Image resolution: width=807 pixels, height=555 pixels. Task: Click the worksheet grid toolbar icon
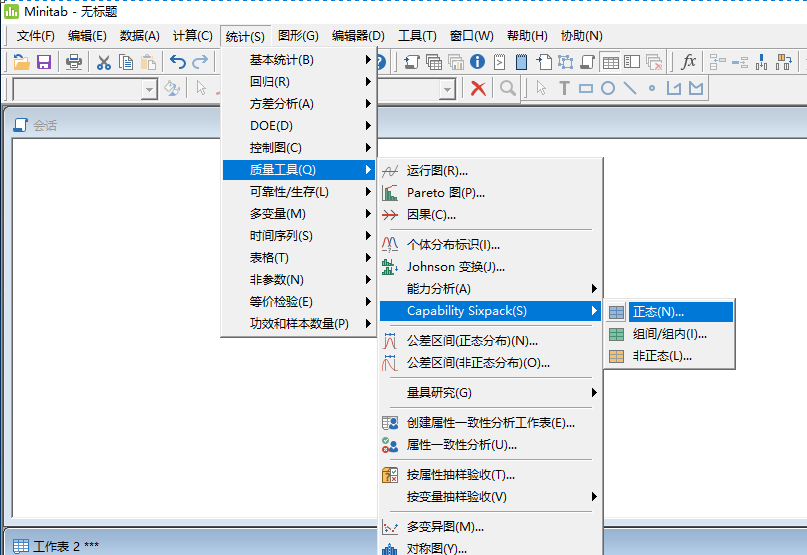pos(610,62)
